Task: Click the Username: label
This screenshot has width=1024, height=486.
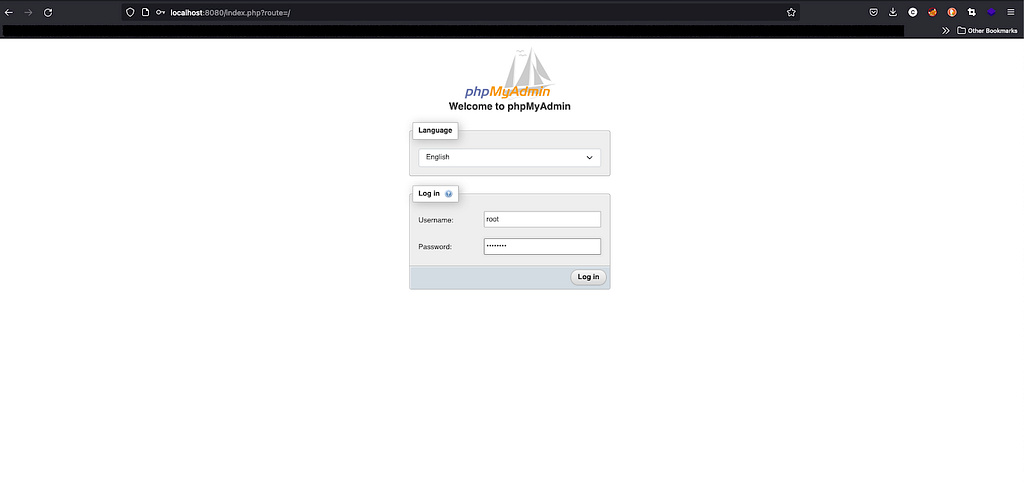Action: click(x=436, y=220)
